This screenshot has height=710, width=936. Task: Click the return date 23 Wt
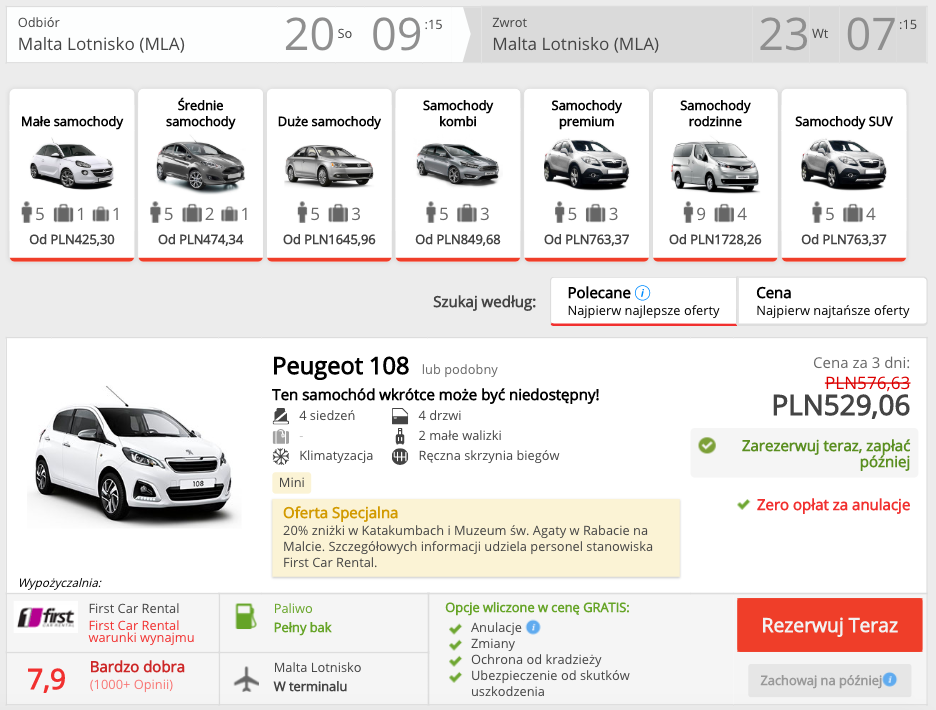[794, 34]
